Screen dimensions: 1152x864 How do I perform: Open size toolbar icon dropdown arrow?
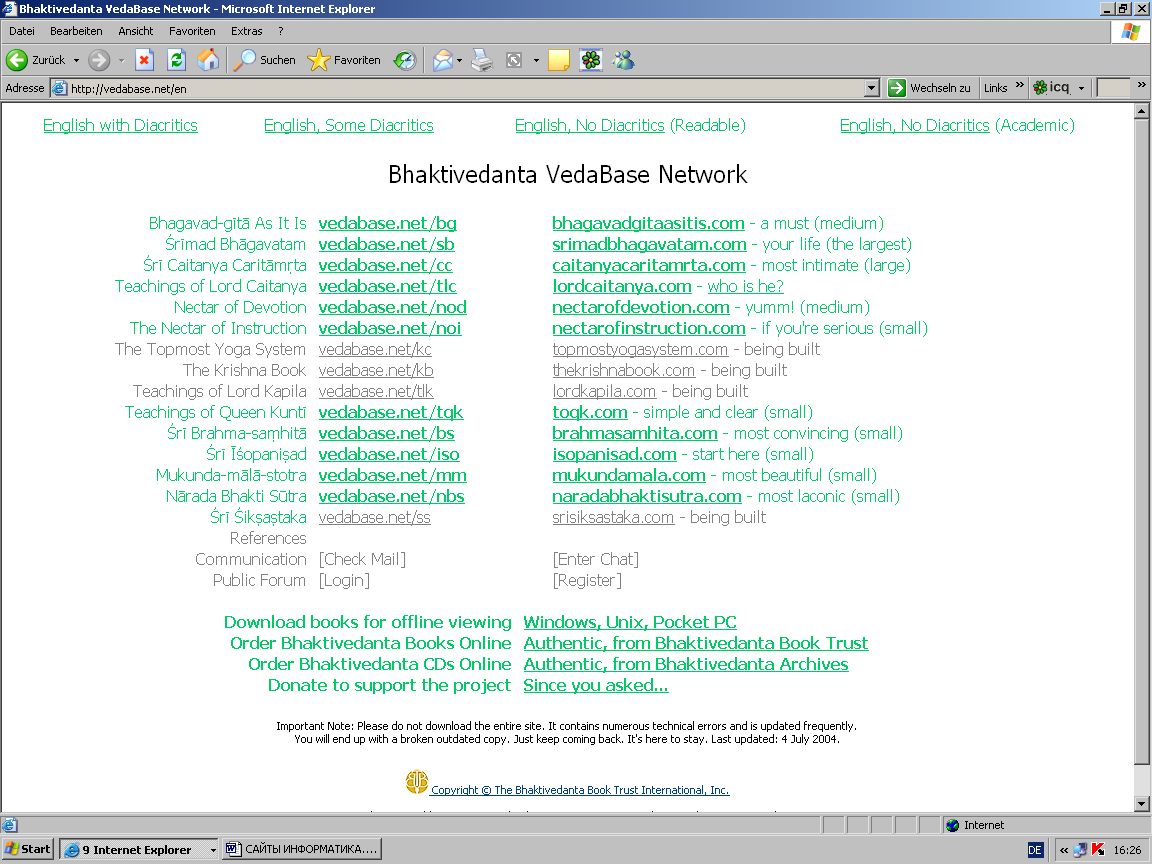[x=536, y=60]
